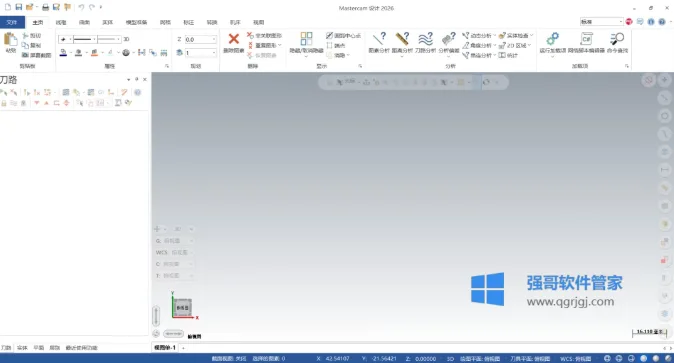Switch to the 视图 ribbon tab
674x363 pixels.
(x=258, y=22)
